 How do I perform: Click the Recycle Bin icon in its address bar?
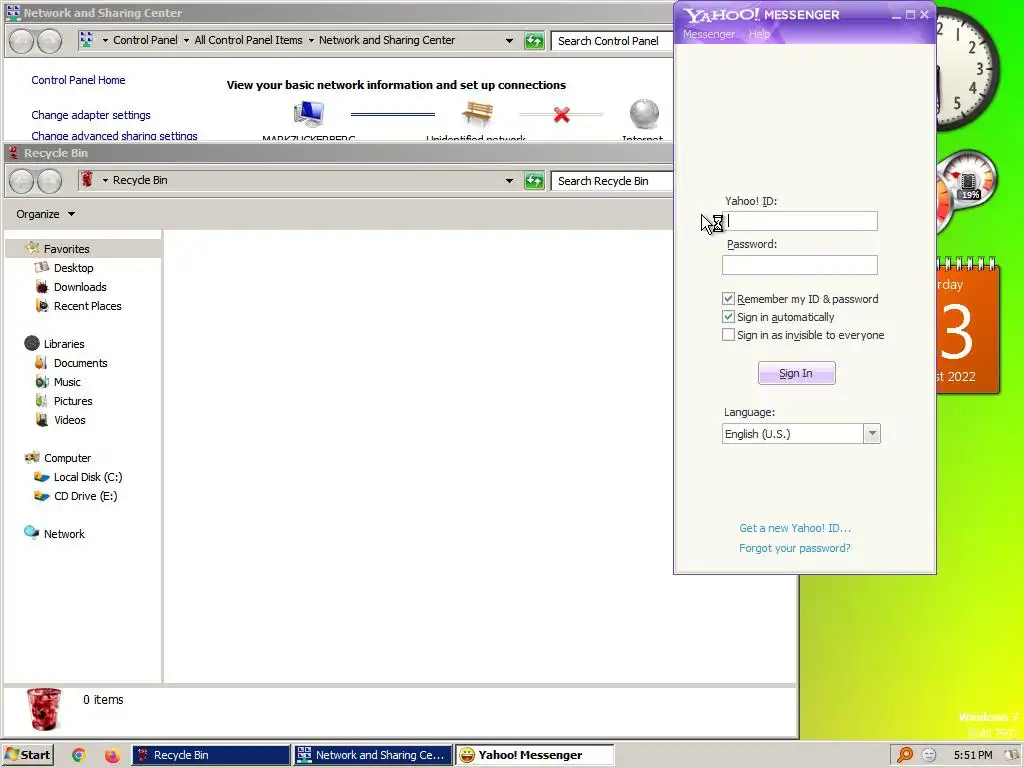pyautogui.click(x=87, y=180)
